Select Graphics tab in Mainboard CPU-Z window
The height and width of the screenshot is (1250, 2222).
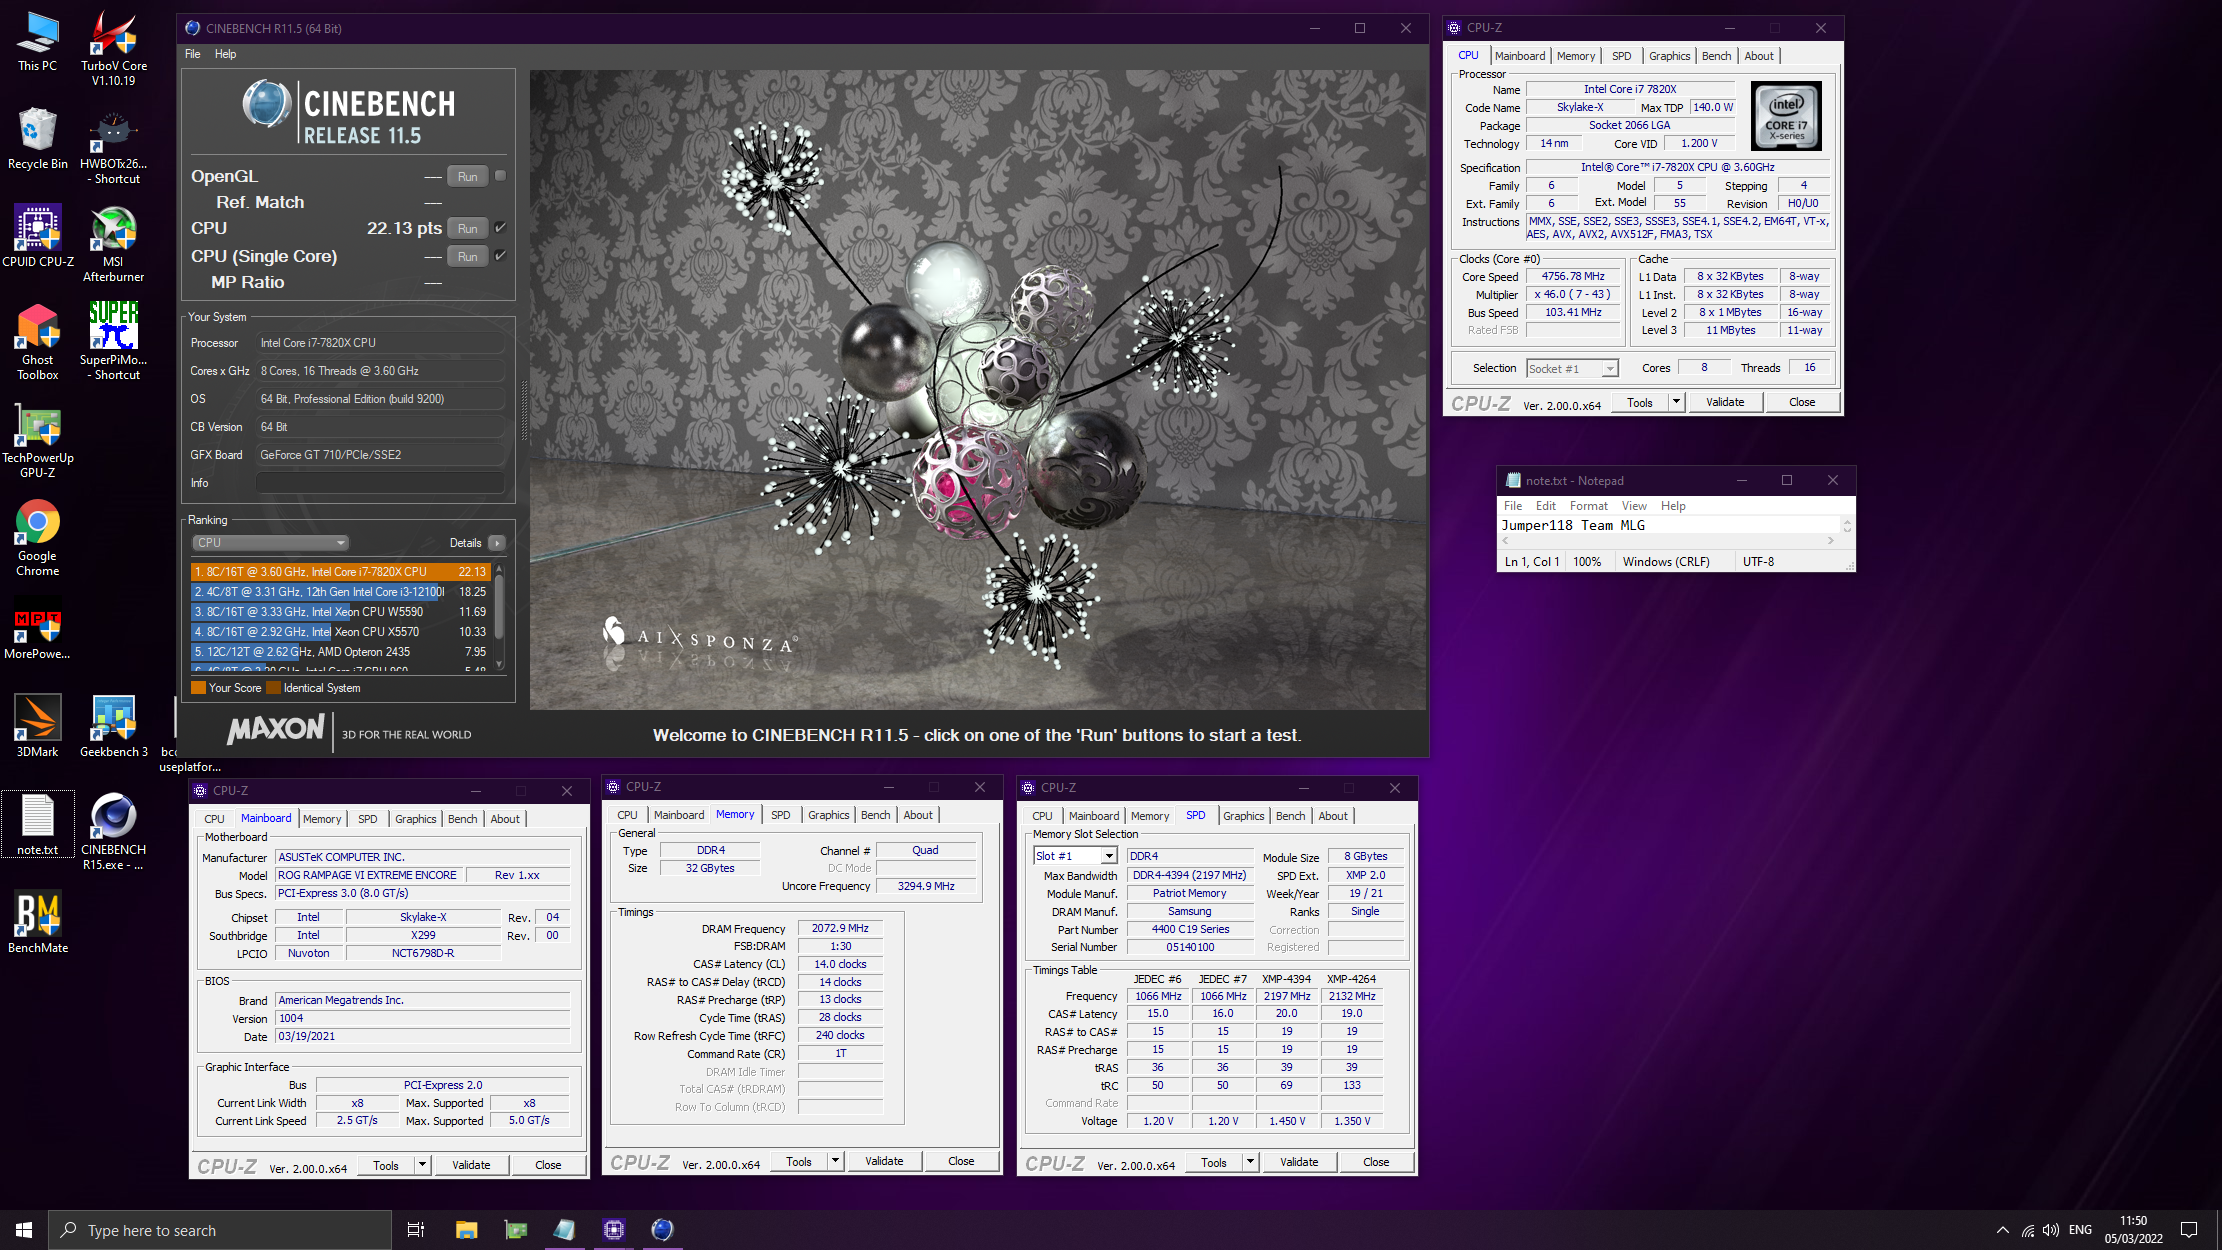(415, 819)
